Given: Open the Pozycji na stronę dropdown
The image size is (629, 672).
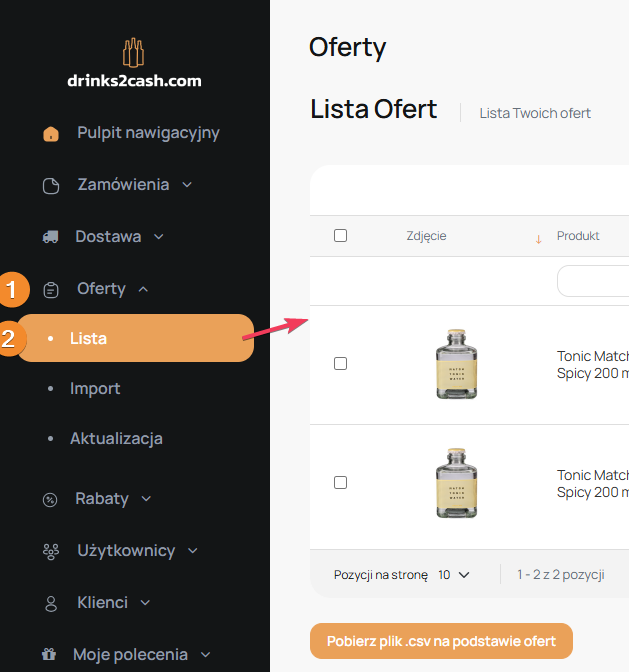Looking at the screenshot, I should [x=454, y=575].
